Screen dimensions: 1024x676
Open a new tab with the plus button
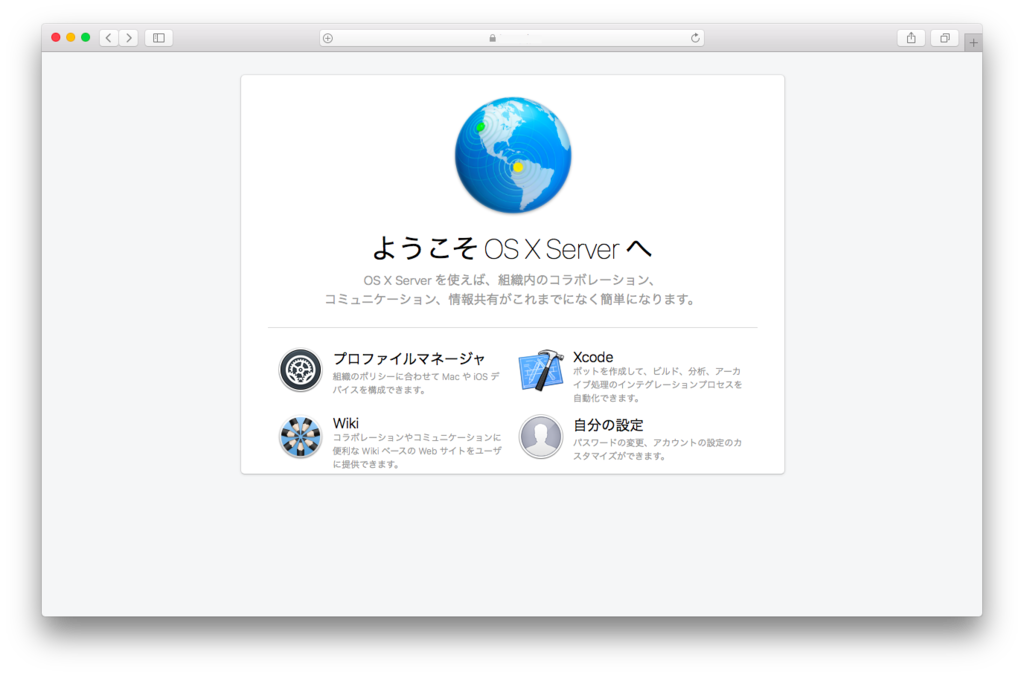973,41
